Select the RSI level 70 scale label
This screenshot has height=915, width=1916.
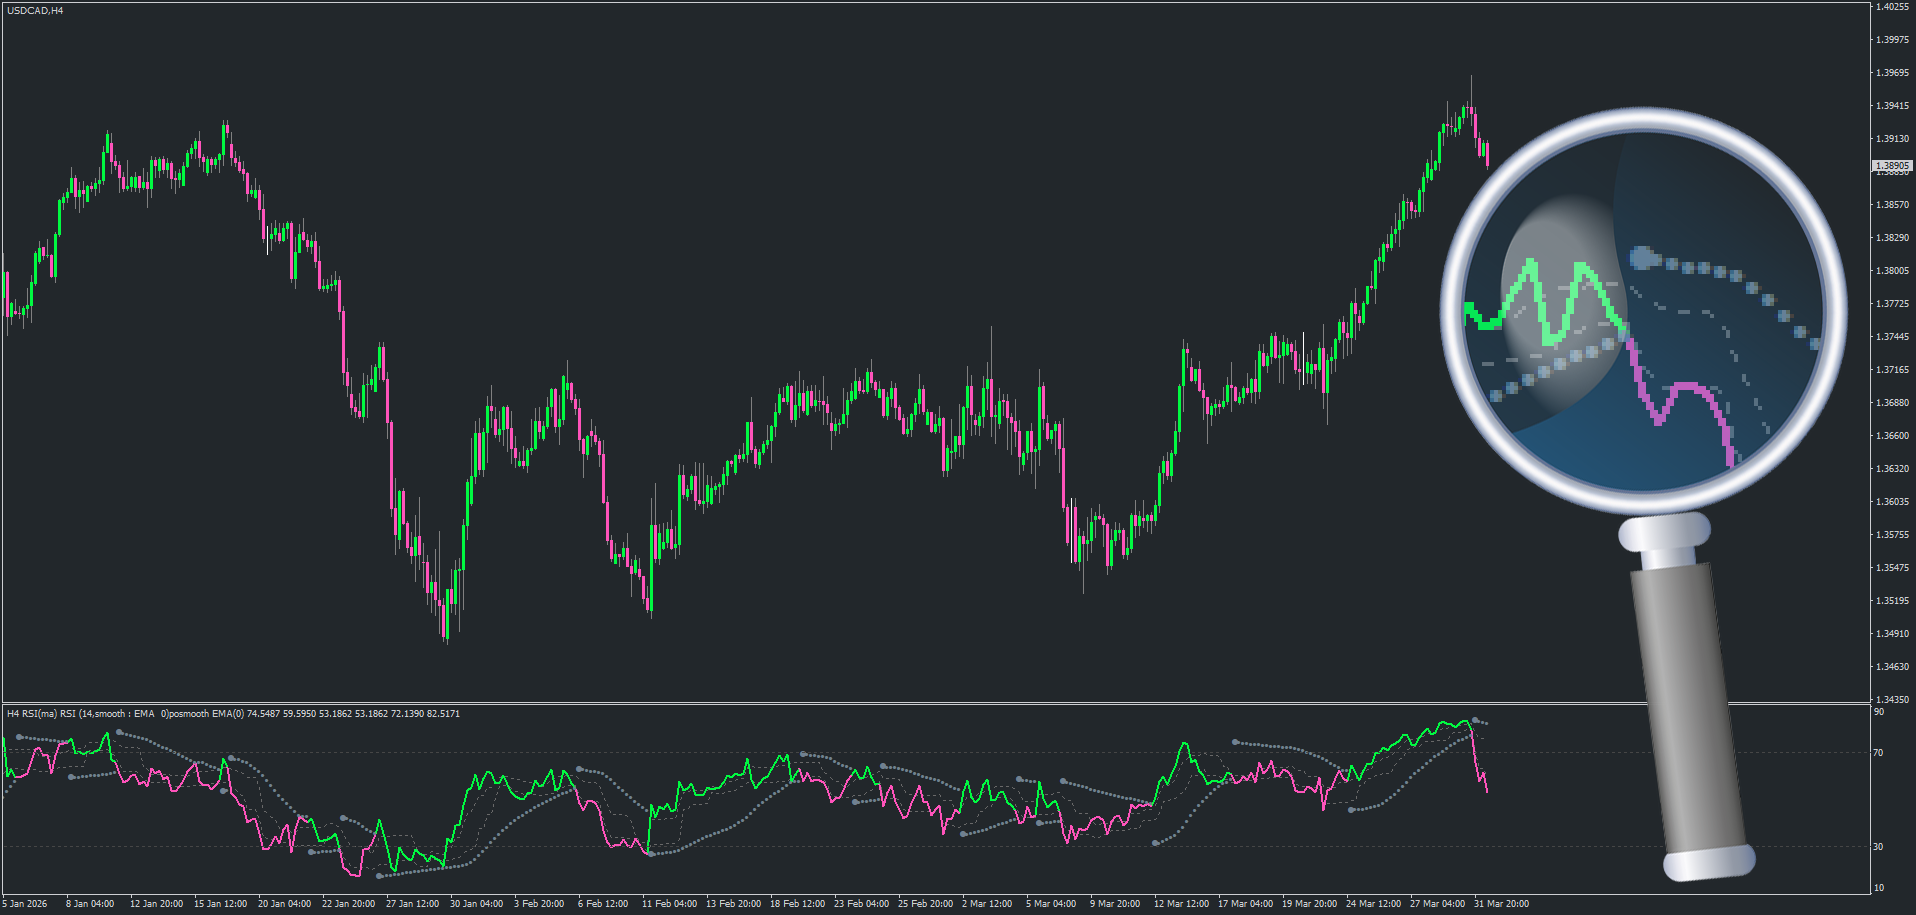point(1878,753)
